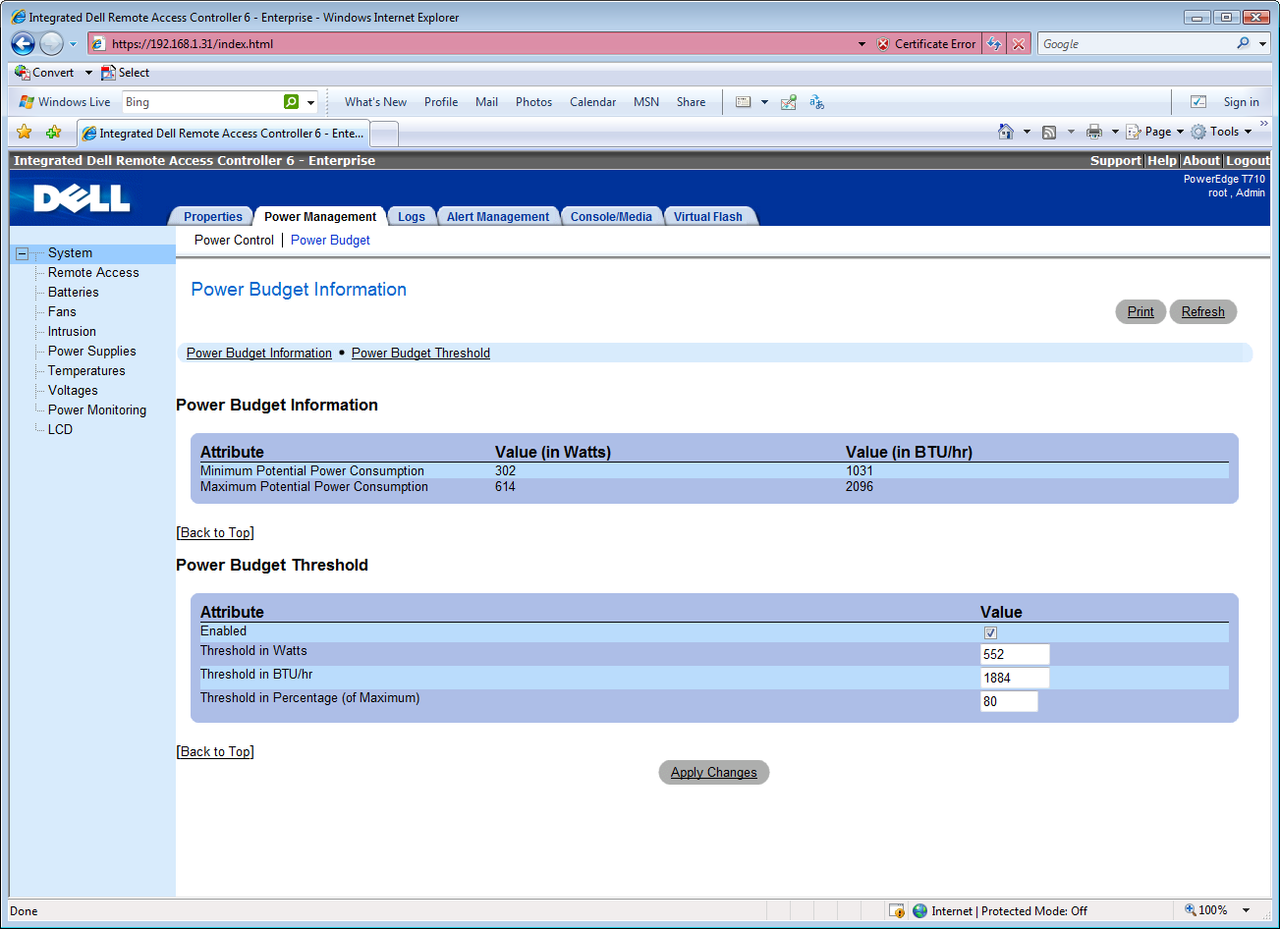Click the Add to Favorites icon
Image resolution: width=1280 pixels, height=929 pixels.
tap(53, 132)
